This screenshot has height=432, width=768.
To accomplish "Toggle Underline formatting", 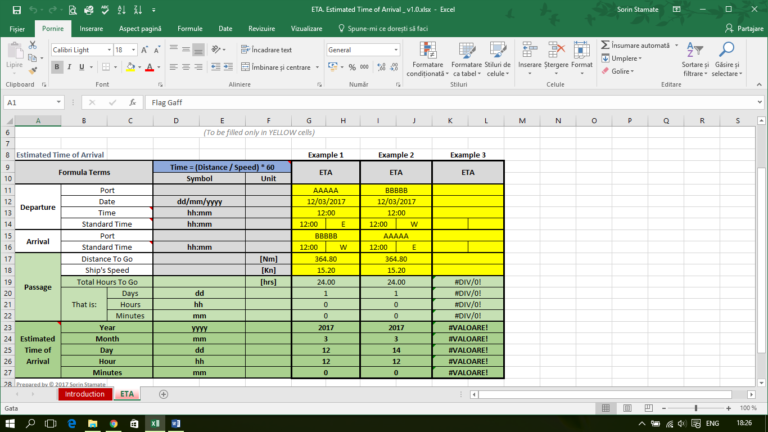I will [83, 67].
